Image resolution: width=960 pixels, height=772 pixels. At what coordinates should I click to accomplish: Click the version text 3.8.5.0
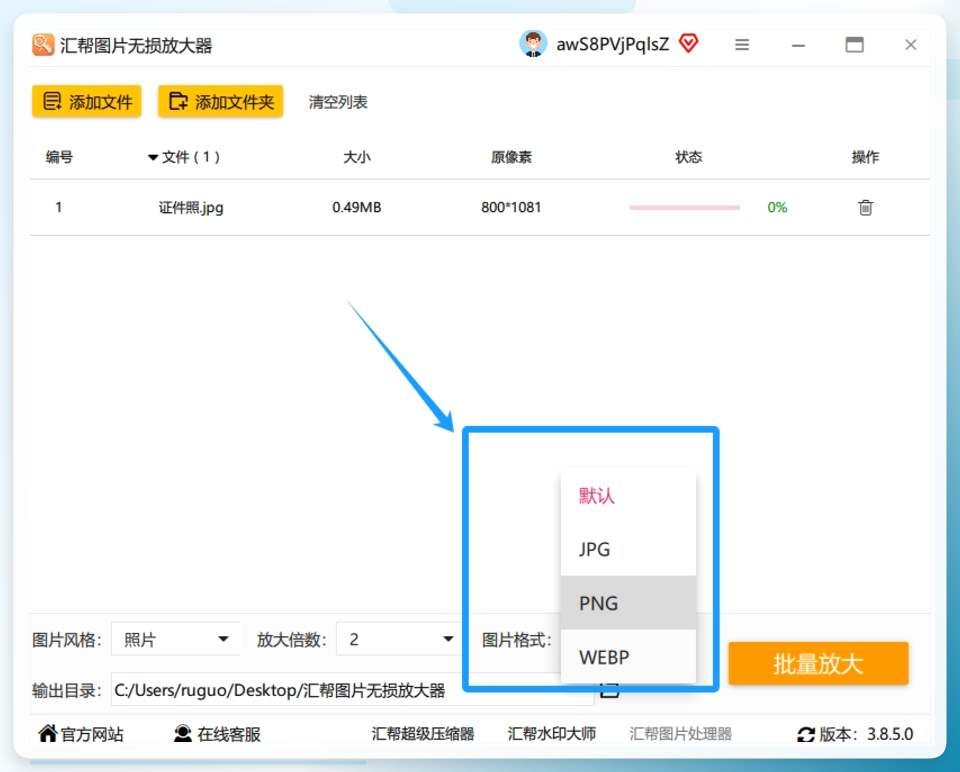coord(890,734)
